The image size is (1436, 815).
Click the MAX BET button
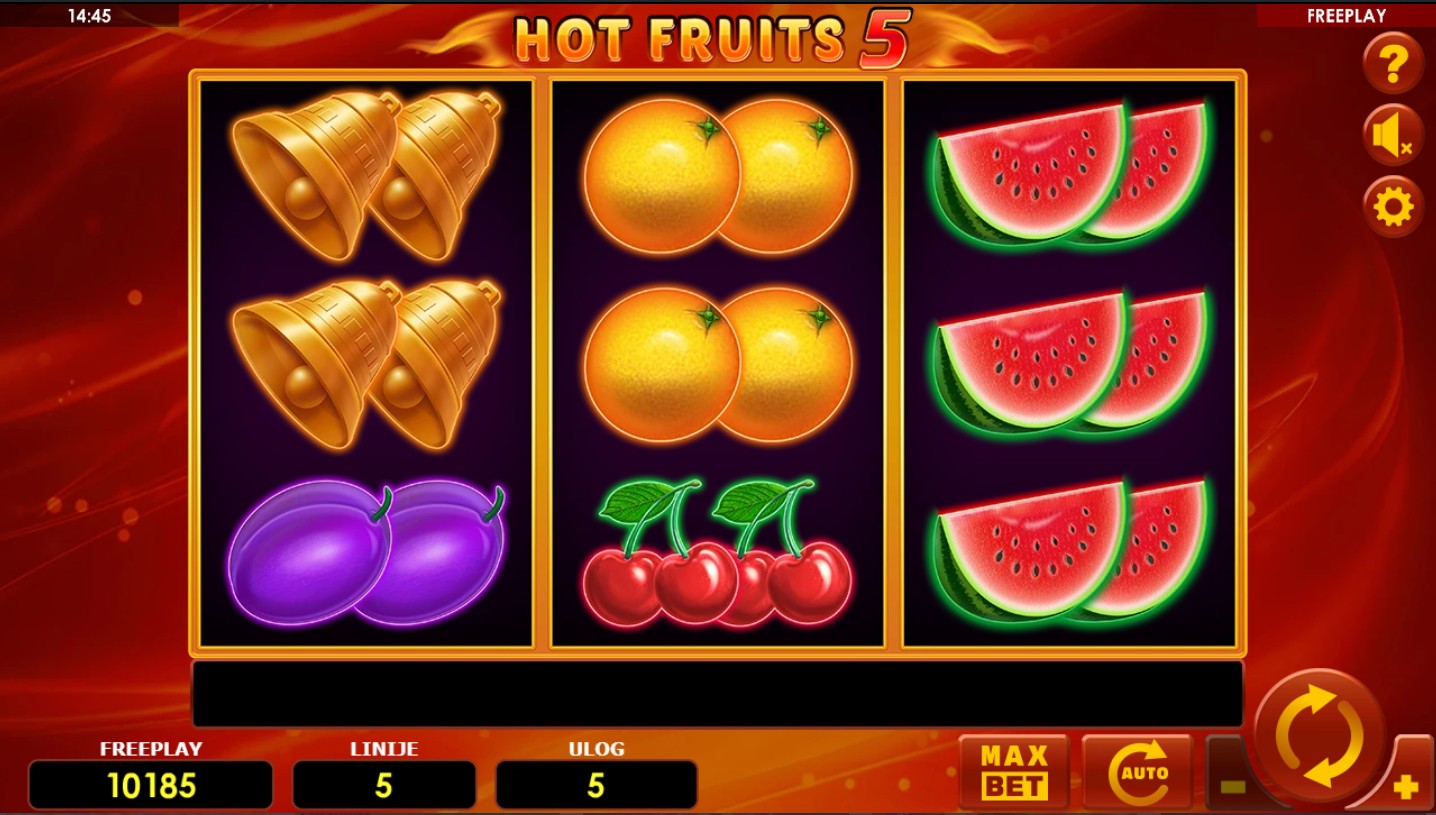1014,772
